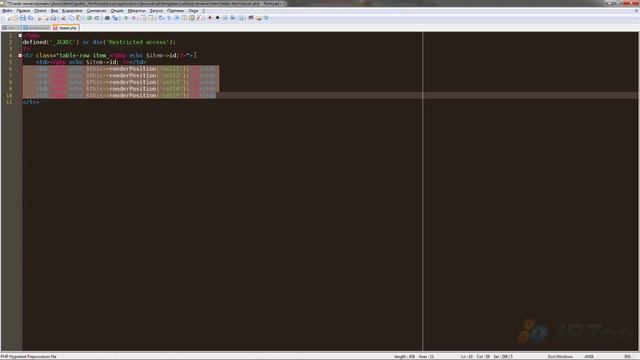Click the Paste toolbar icon

(x=79, y=18)
